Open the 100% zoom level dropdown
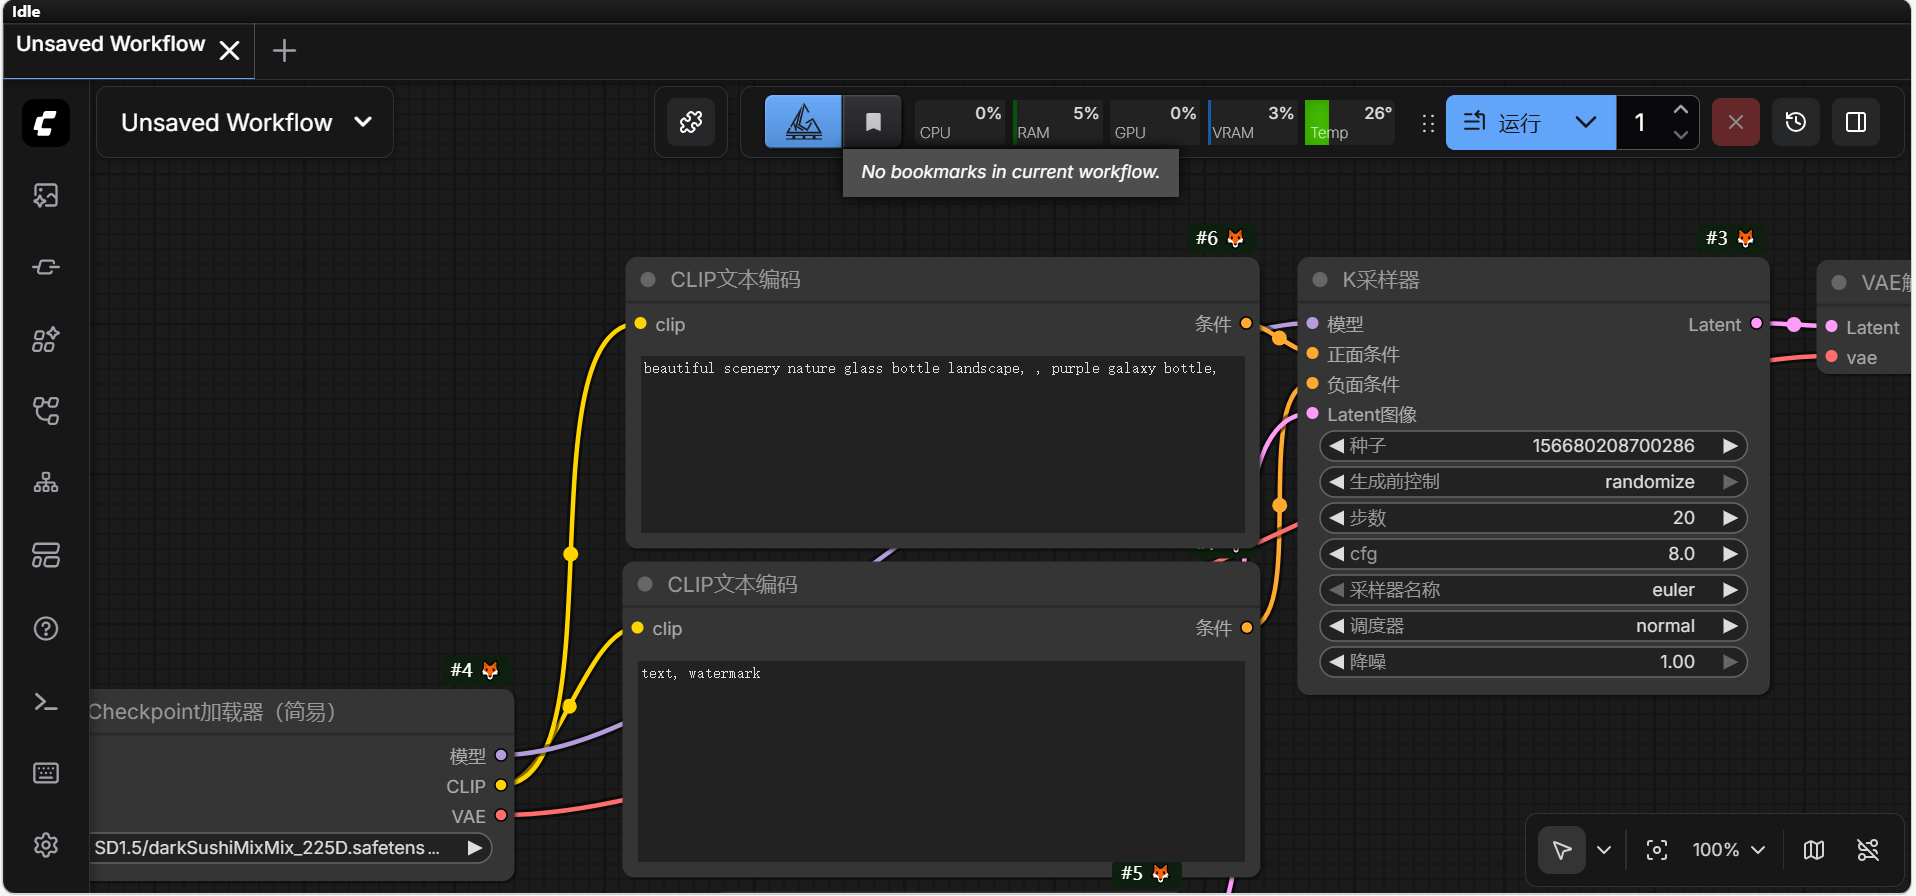 coord(1728,850)
